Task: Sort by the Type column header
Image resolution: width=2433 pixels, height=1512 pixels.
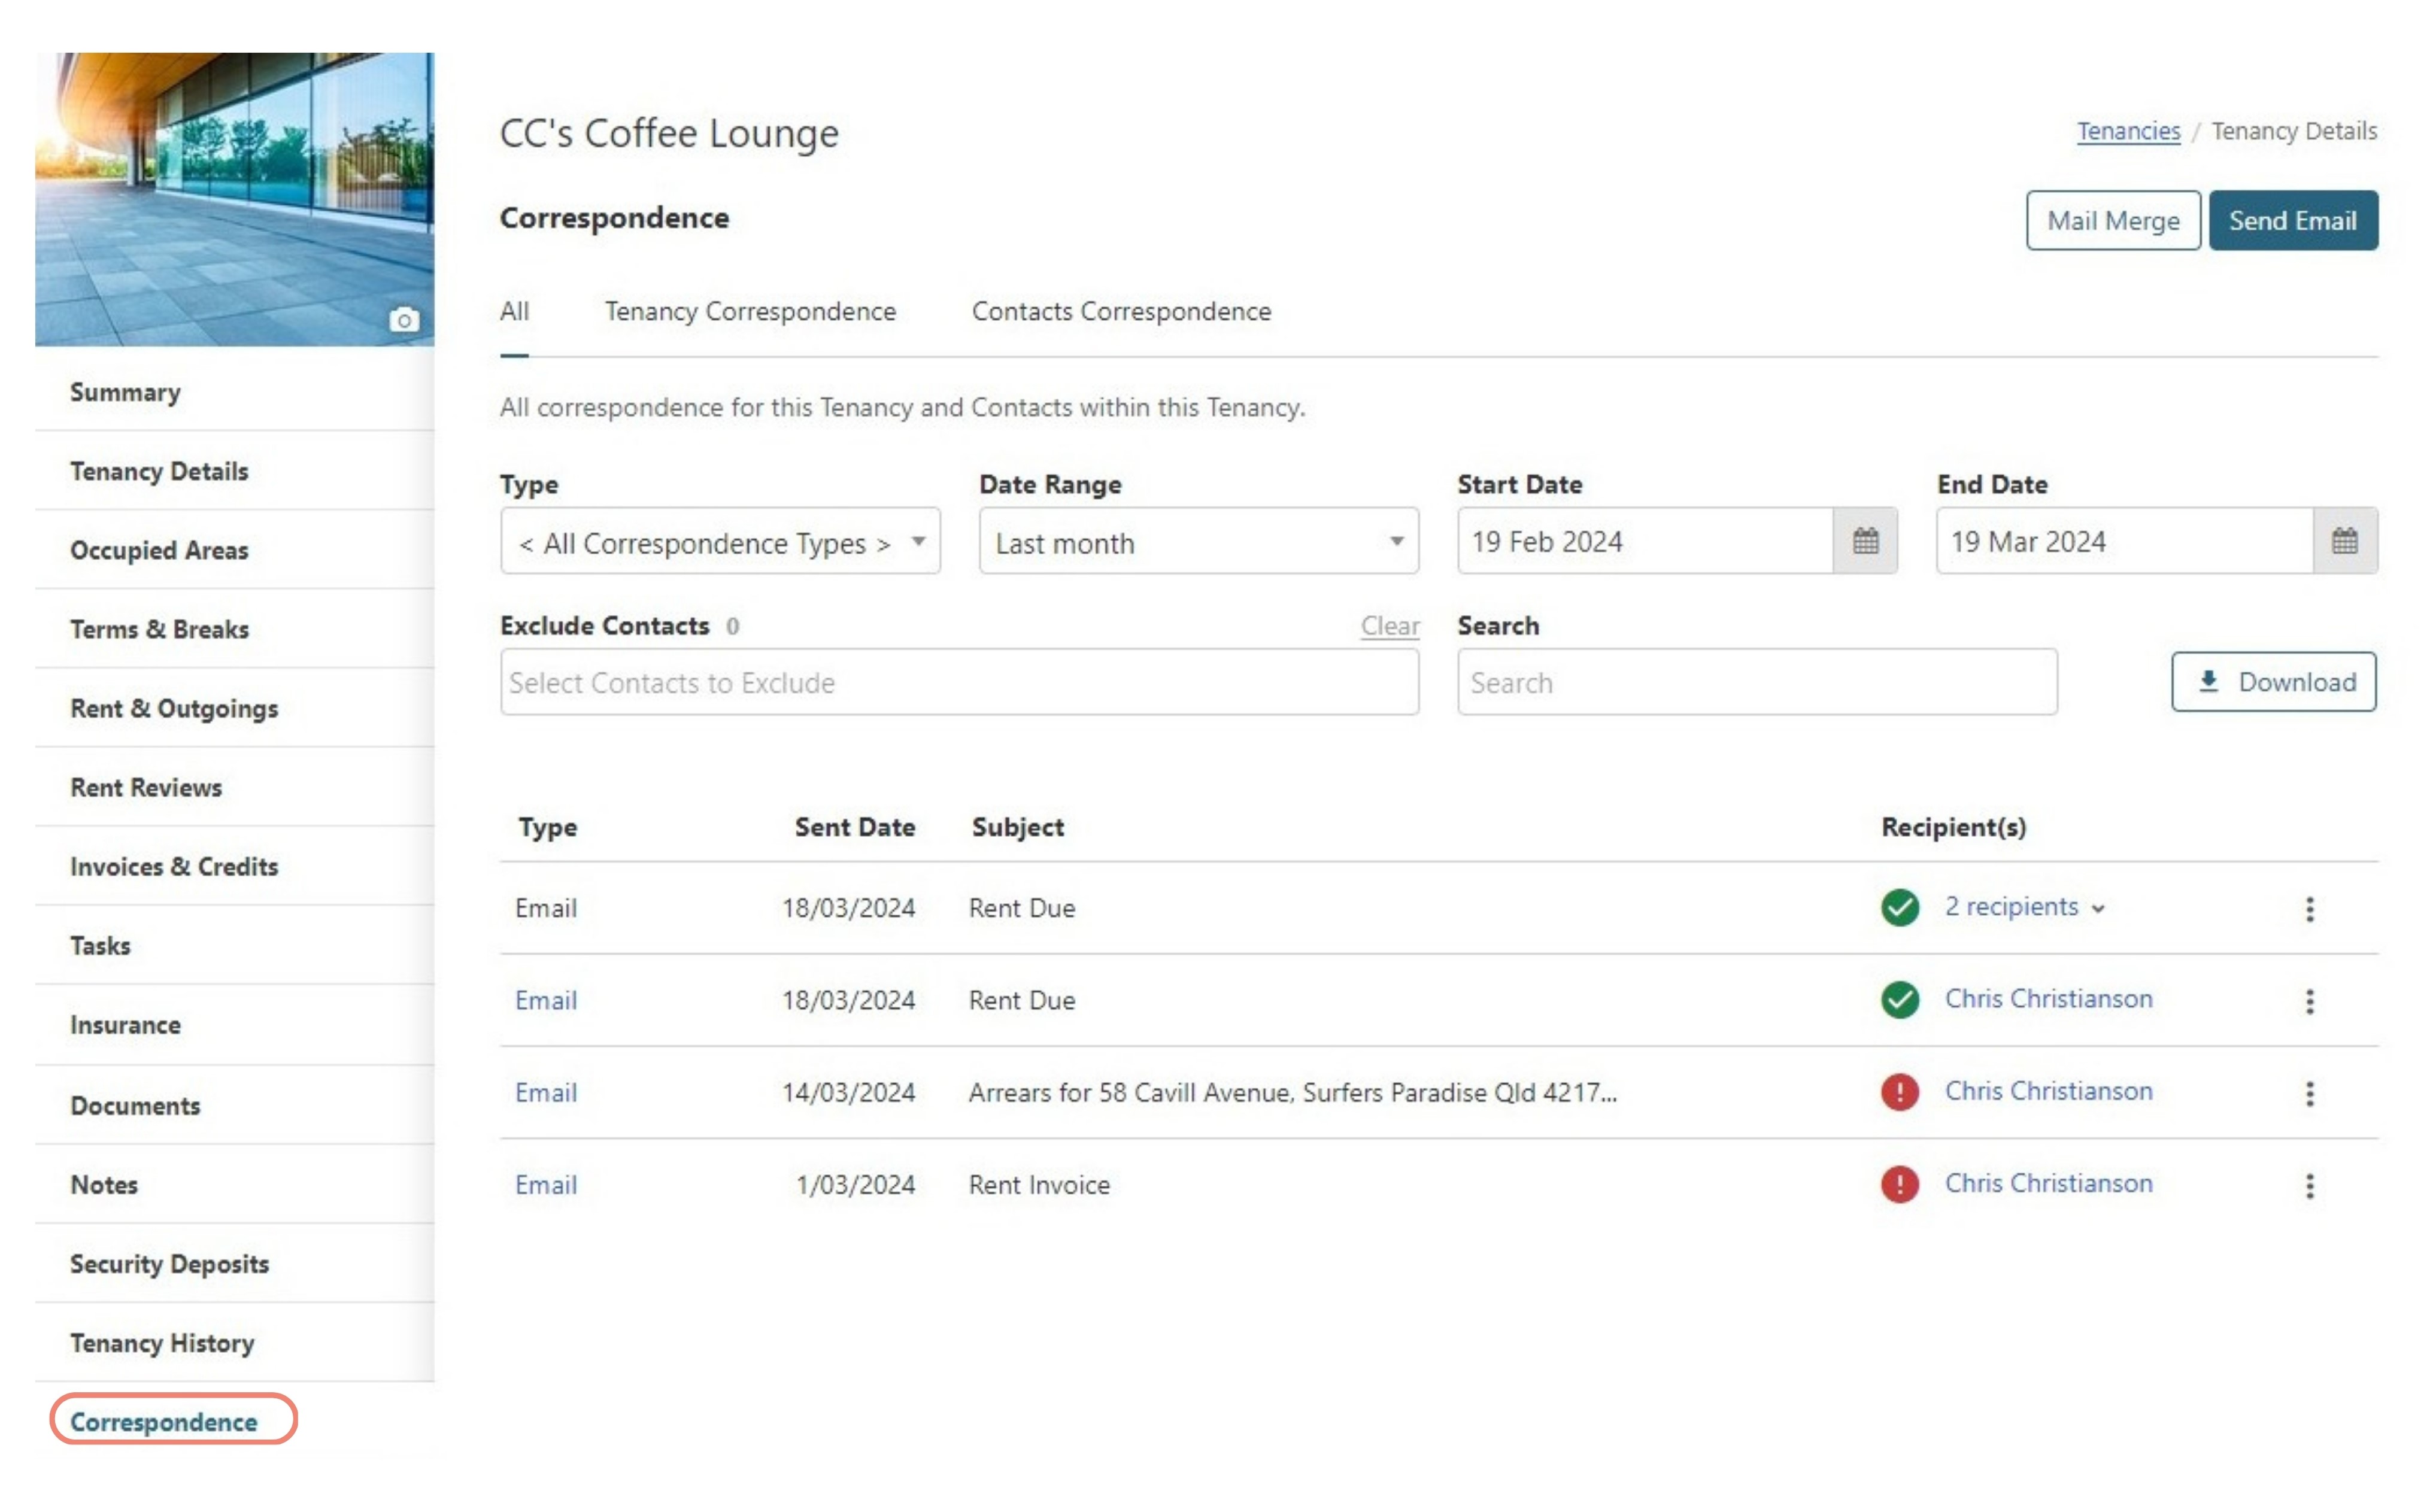Action: [548, 828]
